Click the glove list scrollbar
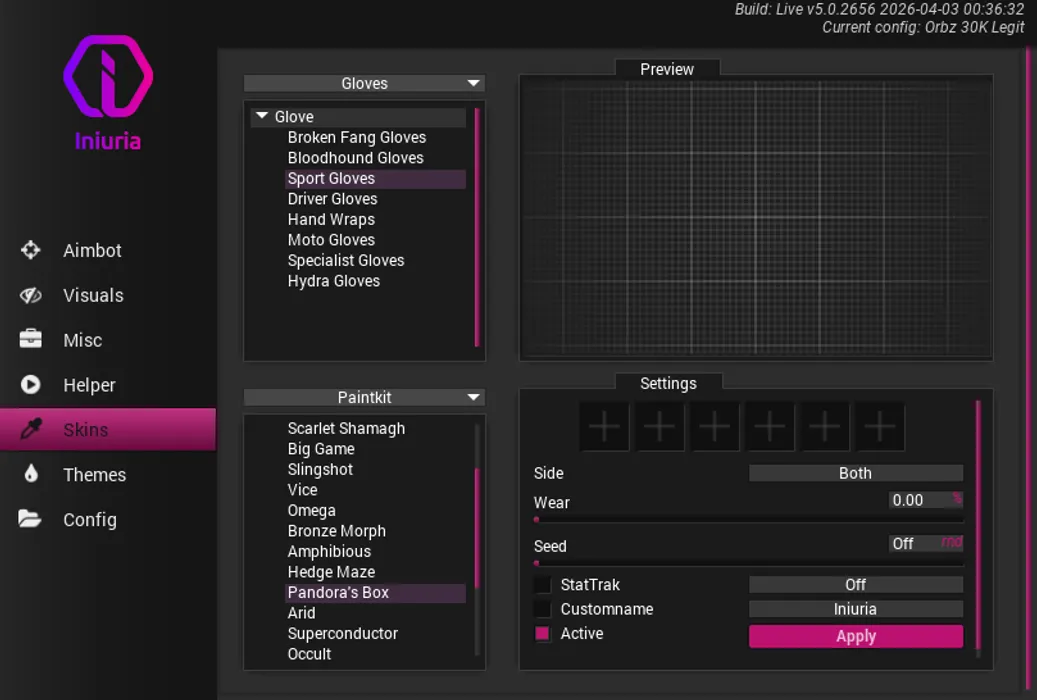This screenshot has width=1037, height=700. point(477,227)
